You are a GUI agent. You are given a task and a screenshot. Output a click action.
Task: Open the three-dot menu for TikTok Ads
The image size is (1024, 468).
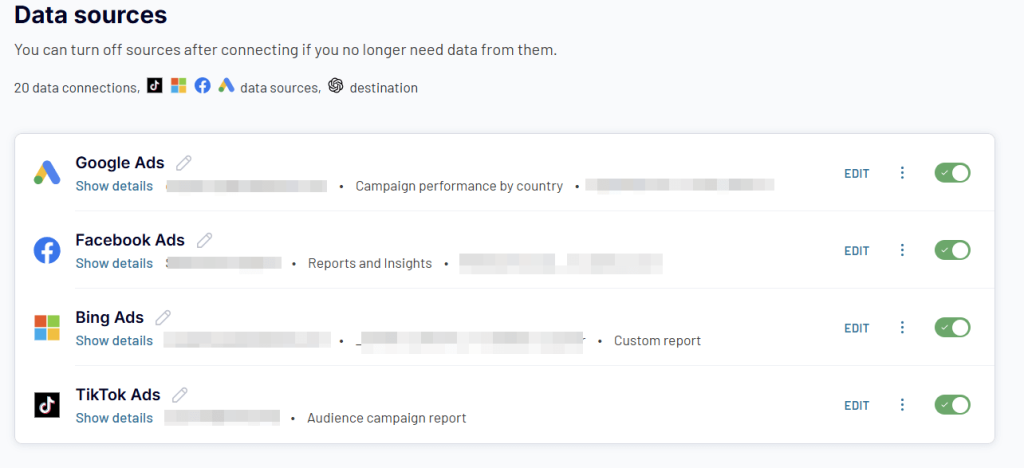[x=902, y=404]
